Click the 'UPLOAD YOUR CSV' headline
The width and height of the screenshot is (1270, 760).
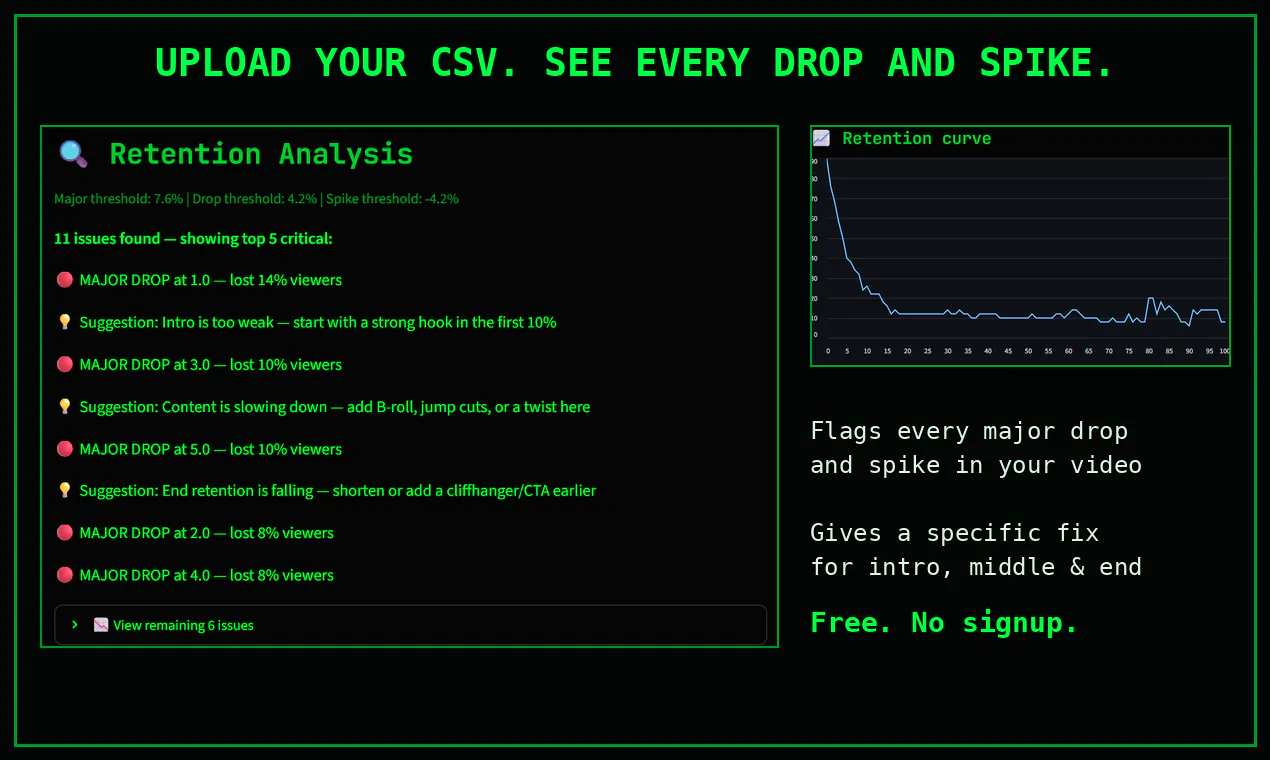click(x=634, y=63)
